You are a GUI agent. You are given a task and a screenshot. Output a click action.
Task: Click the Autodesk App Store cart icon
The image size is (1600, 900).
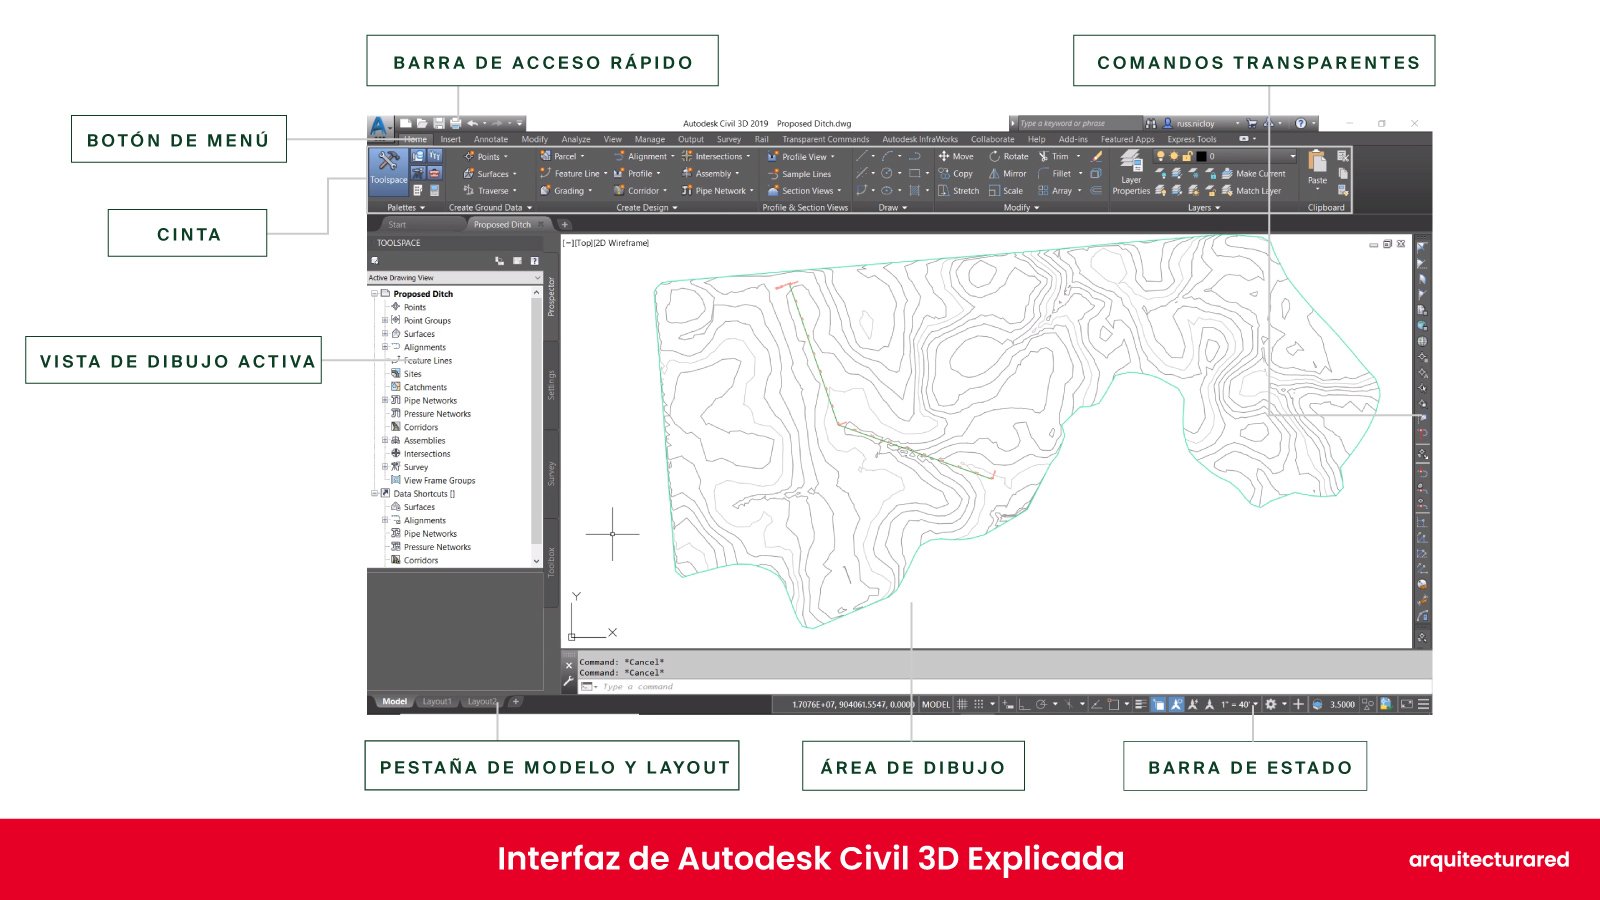click(1251, 123)
